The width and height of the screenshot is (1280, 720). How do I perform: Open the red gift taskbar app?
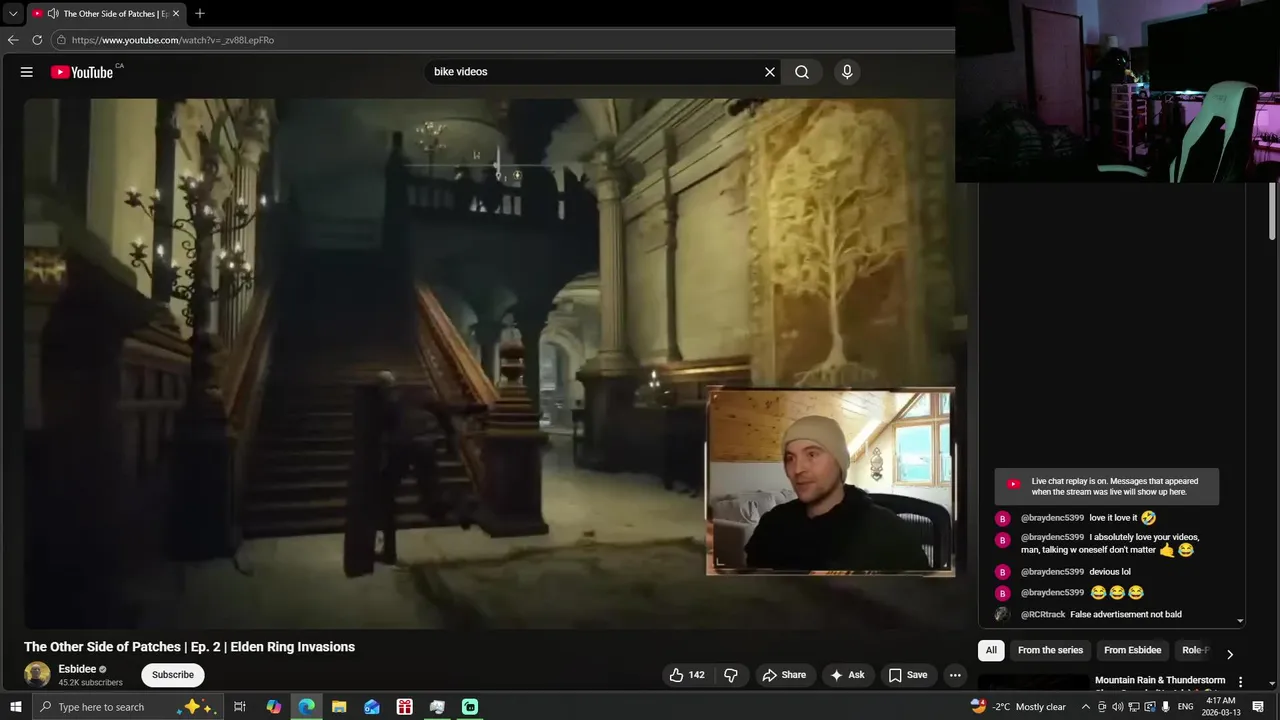[404, 707]
